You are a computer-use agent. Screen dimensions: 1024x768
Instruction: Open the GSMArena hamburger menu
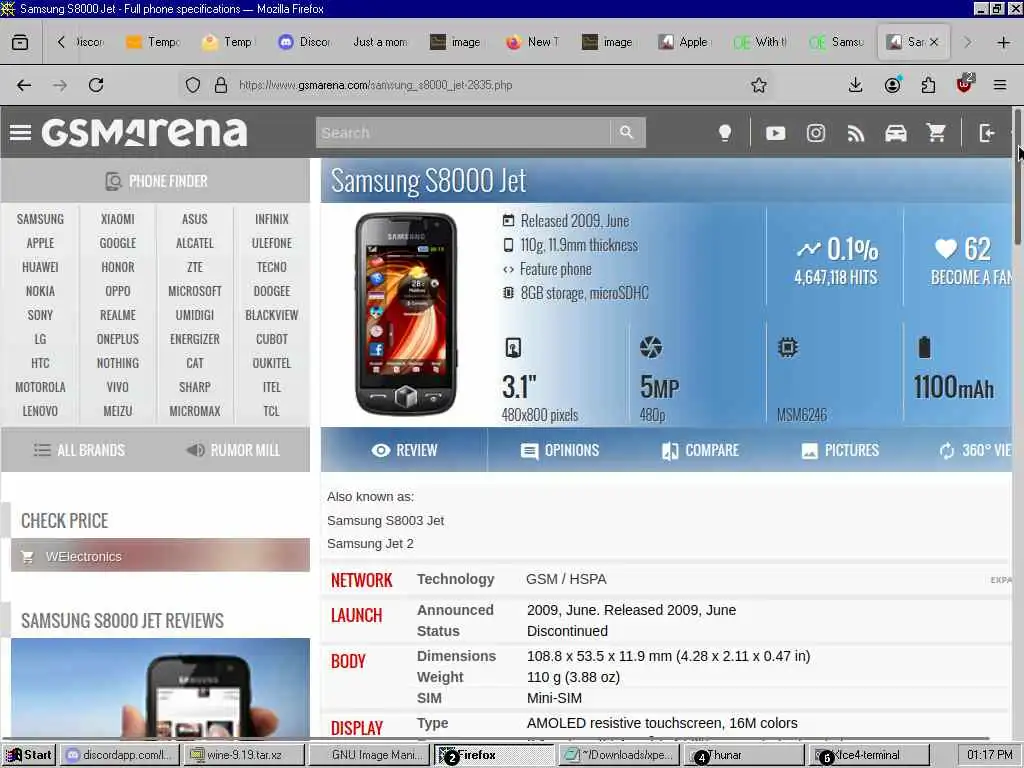(x=20, y=133)
